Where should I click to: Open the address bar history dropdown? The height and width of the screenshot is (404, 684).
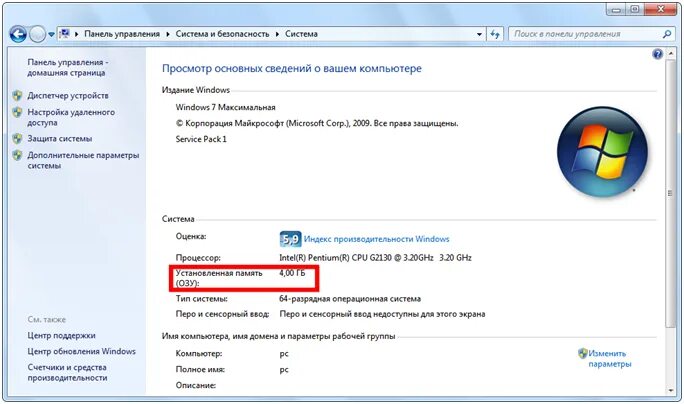tap(479, 34)
